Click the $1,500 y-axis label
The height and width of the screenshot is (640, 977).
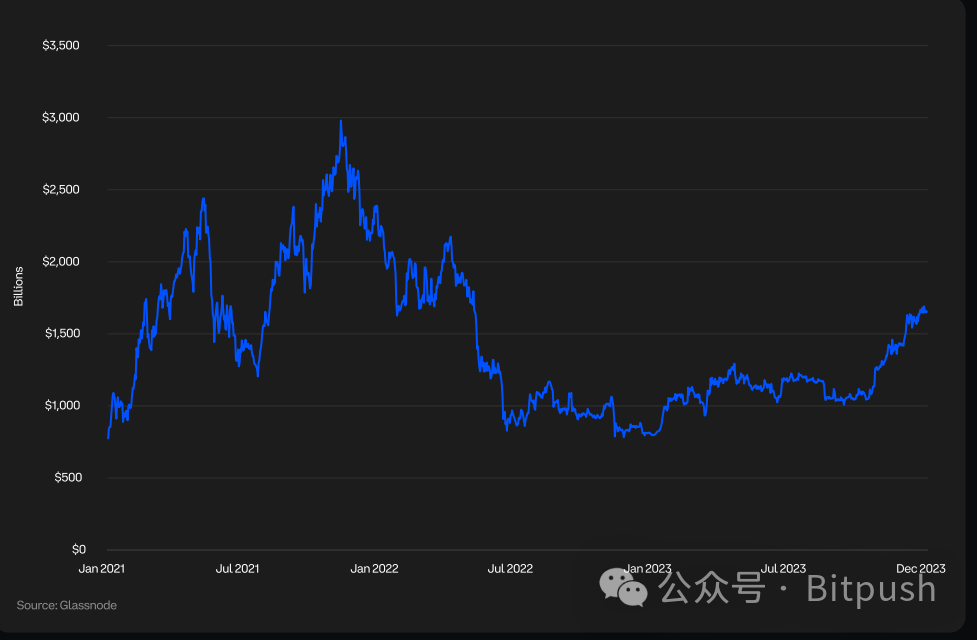tap(62, 333)
